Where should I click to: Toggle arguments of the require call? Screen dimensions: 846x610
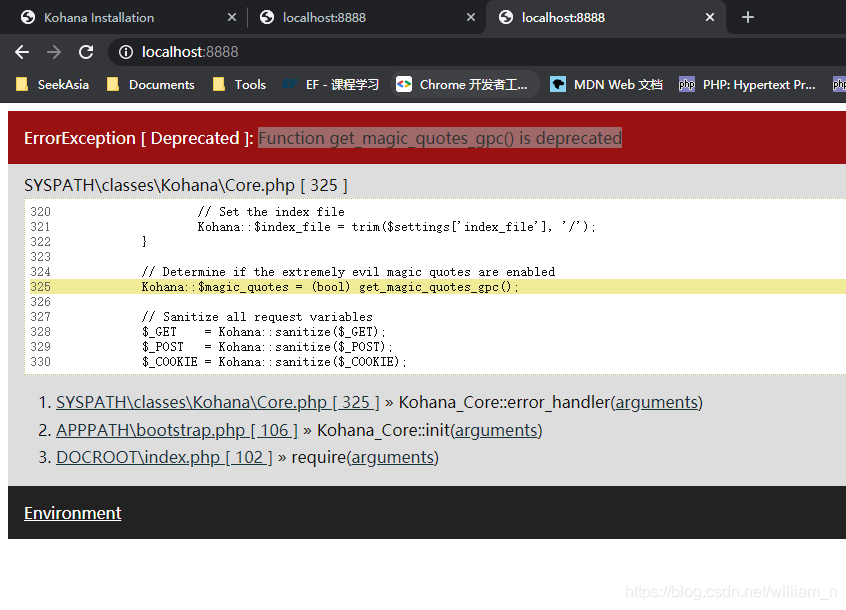point(393,457)
